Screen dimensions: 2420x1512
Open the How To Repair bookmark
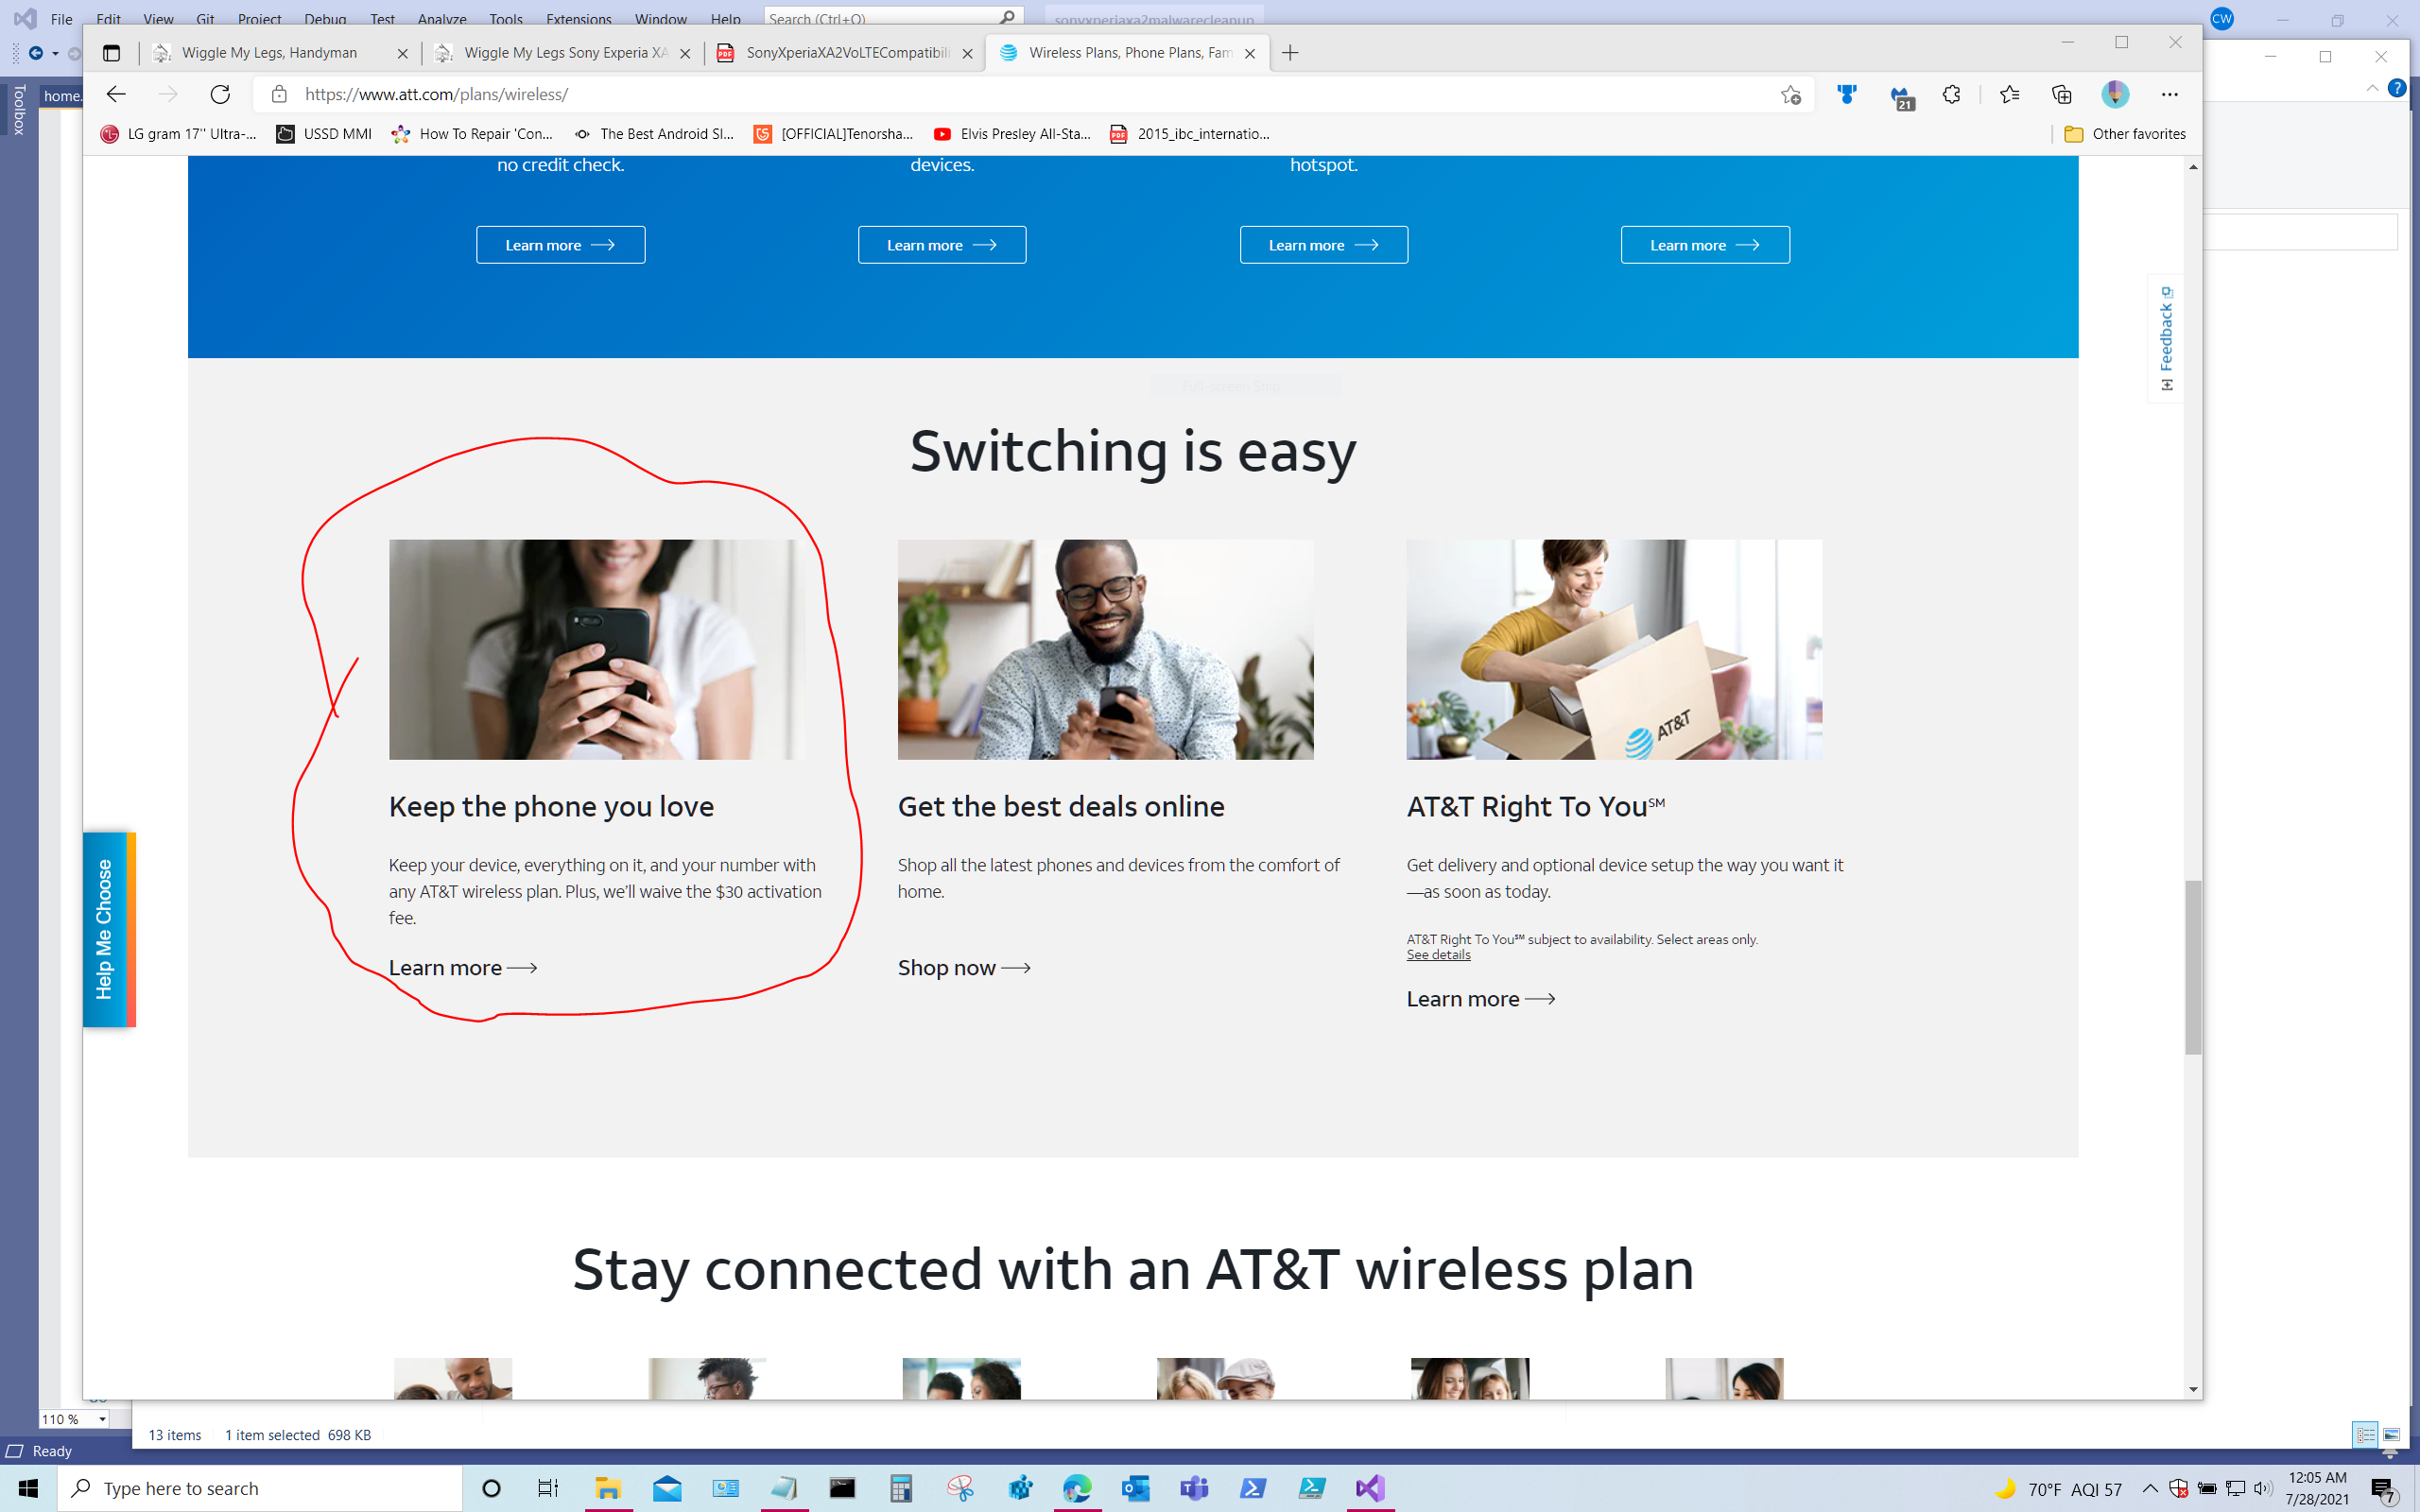coord(473,134)
